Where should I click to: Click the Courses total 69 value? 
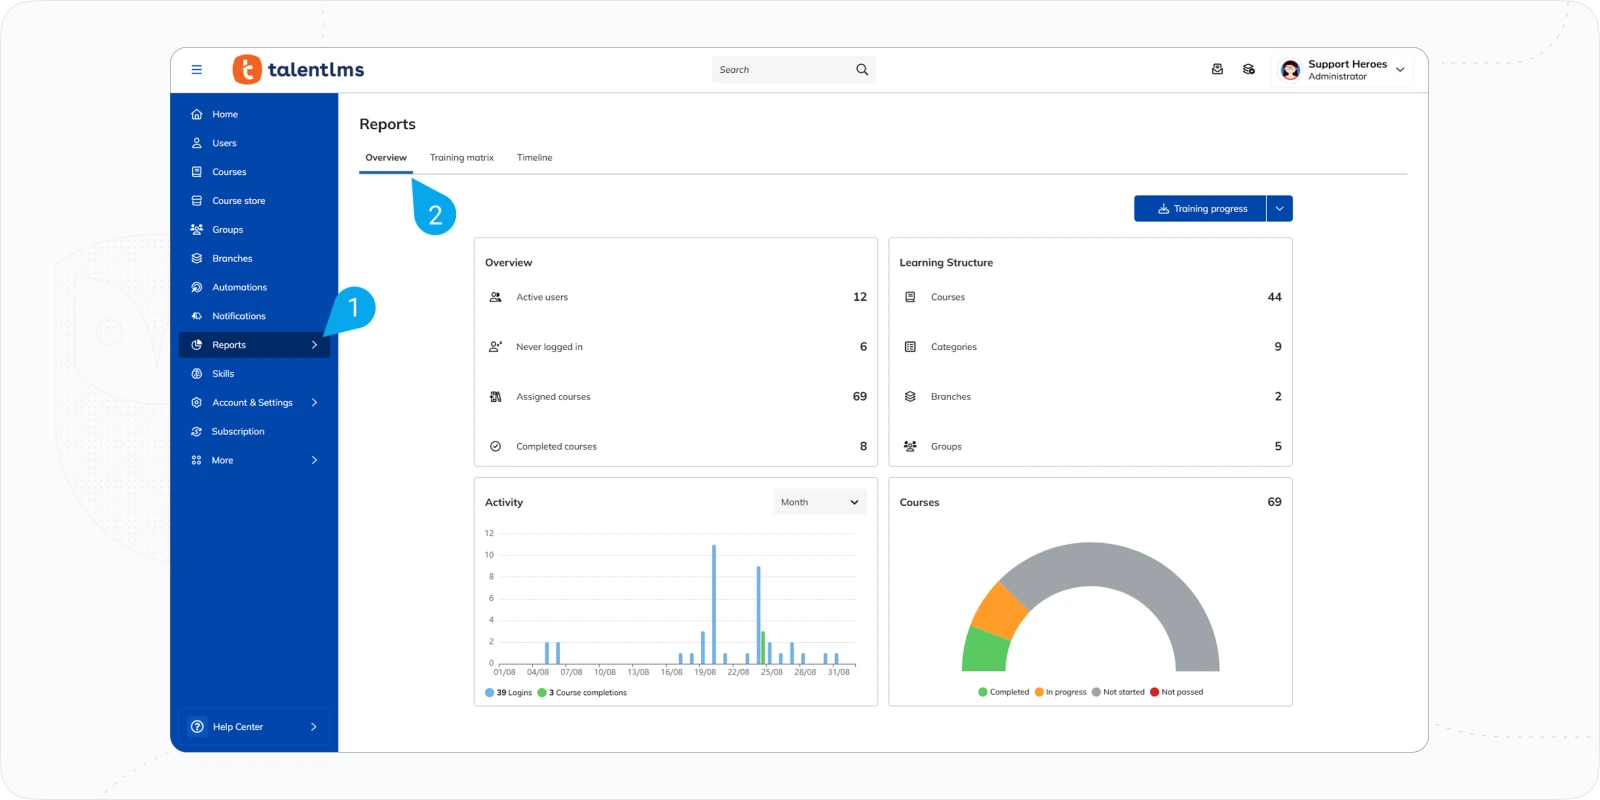[1274, 502]
